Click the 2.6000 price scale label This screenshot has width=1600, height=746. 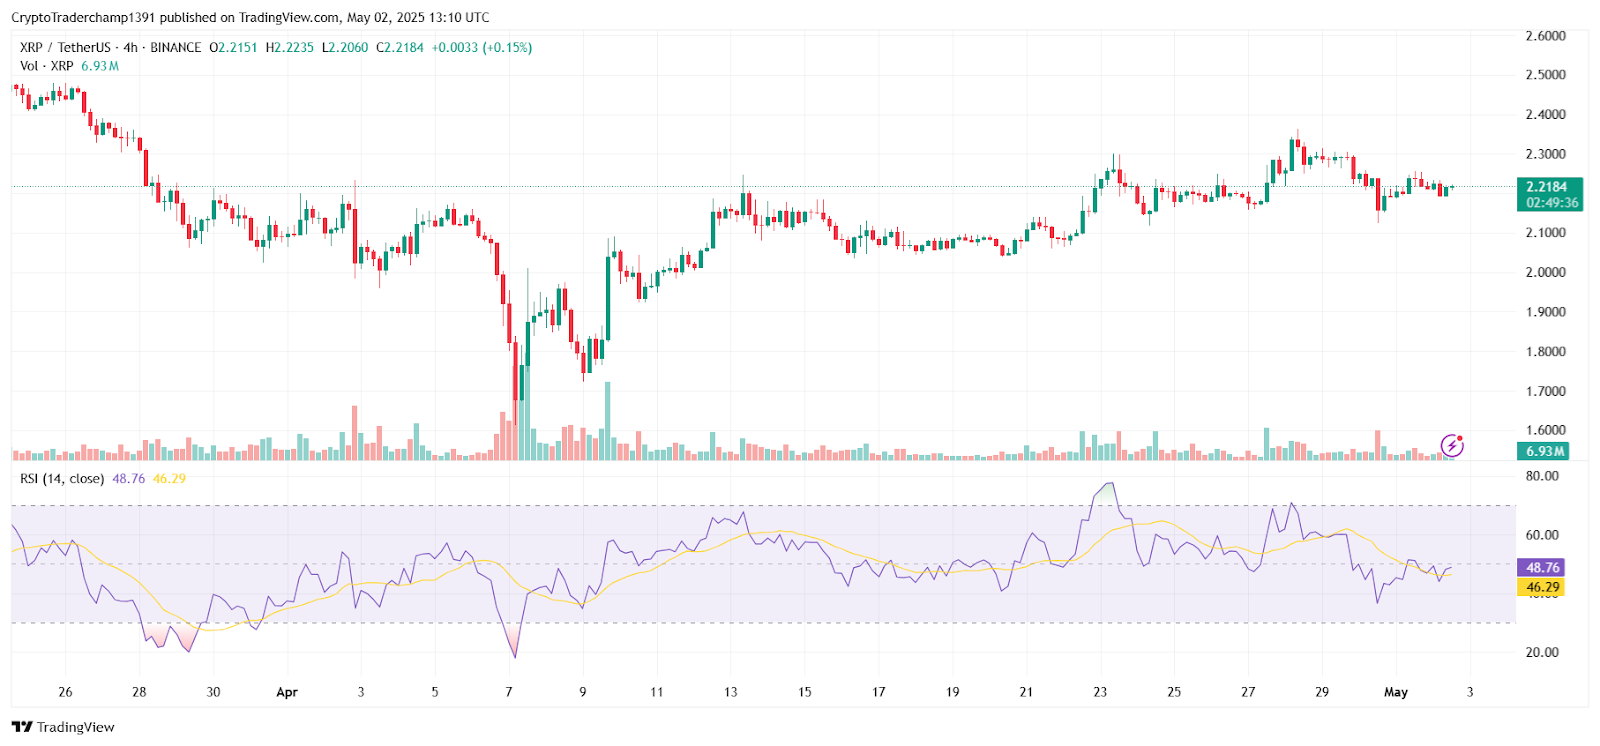pyautogui.click(x=1545, y=36)
